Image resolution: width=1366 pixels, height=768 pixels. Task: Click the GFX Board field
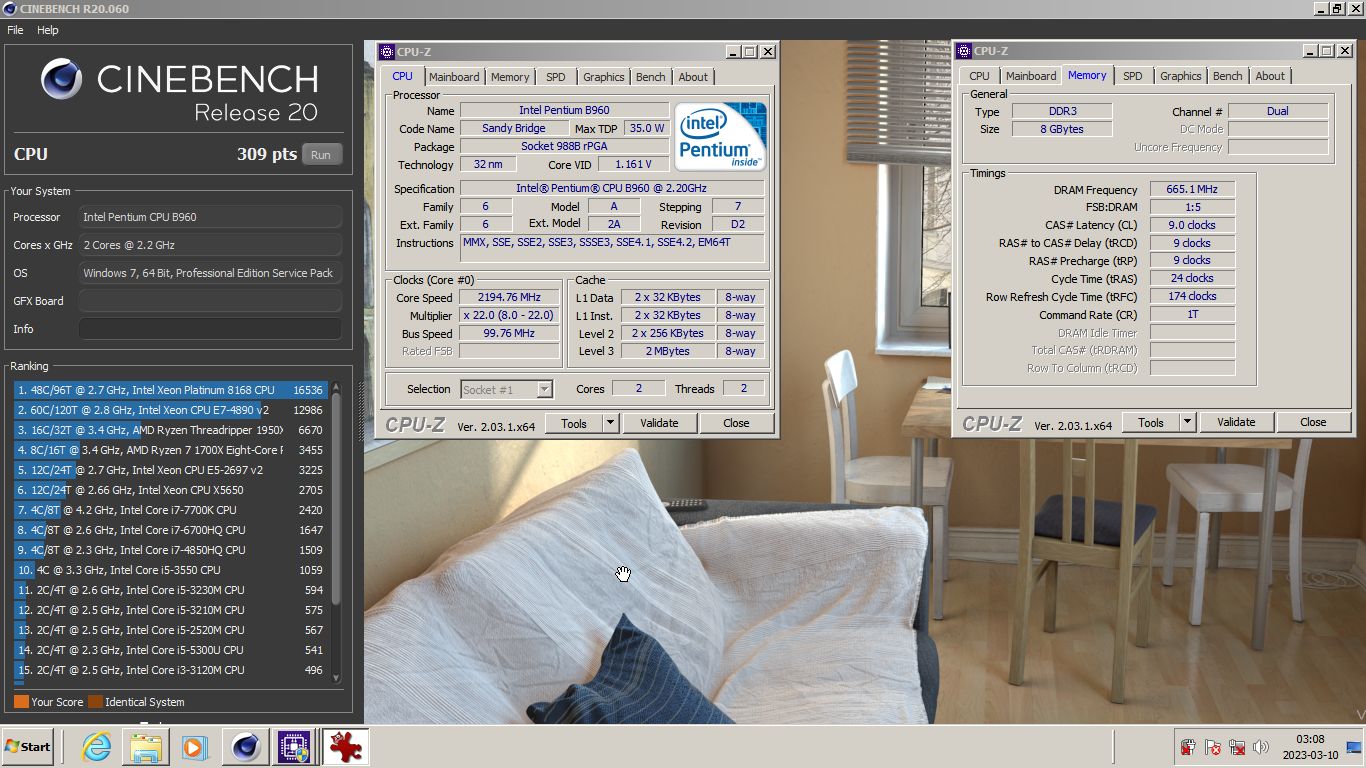coord(210,301)
